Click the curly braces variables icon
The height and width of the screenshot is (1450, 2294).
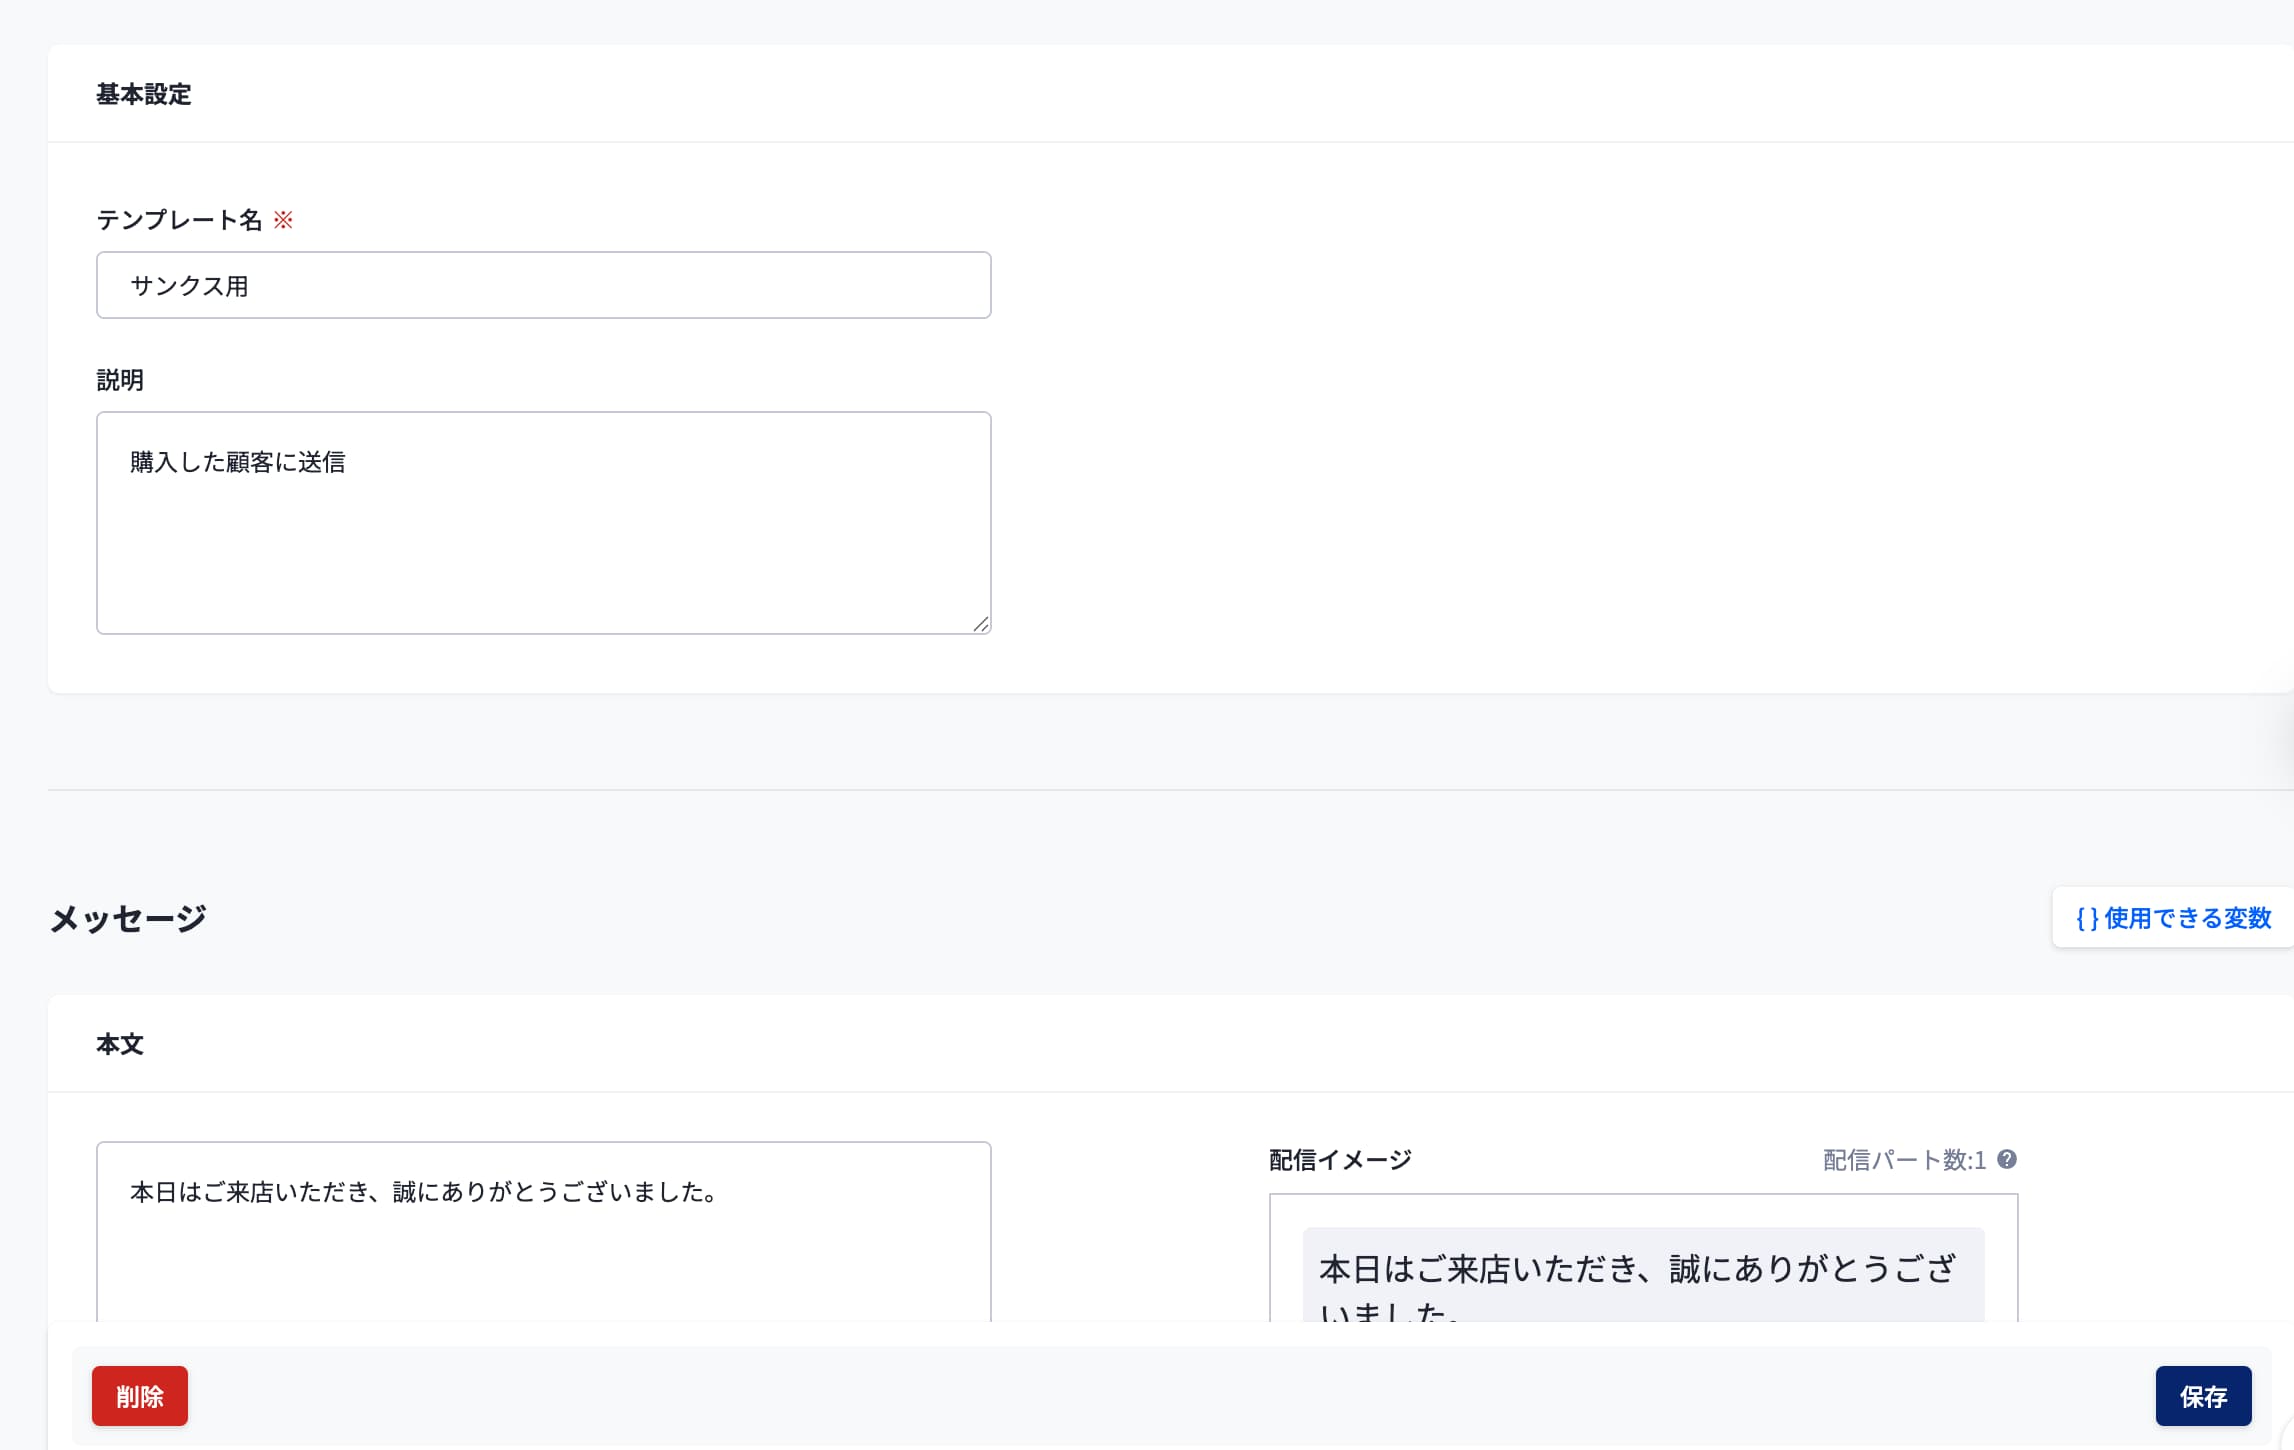(2087, 918)
